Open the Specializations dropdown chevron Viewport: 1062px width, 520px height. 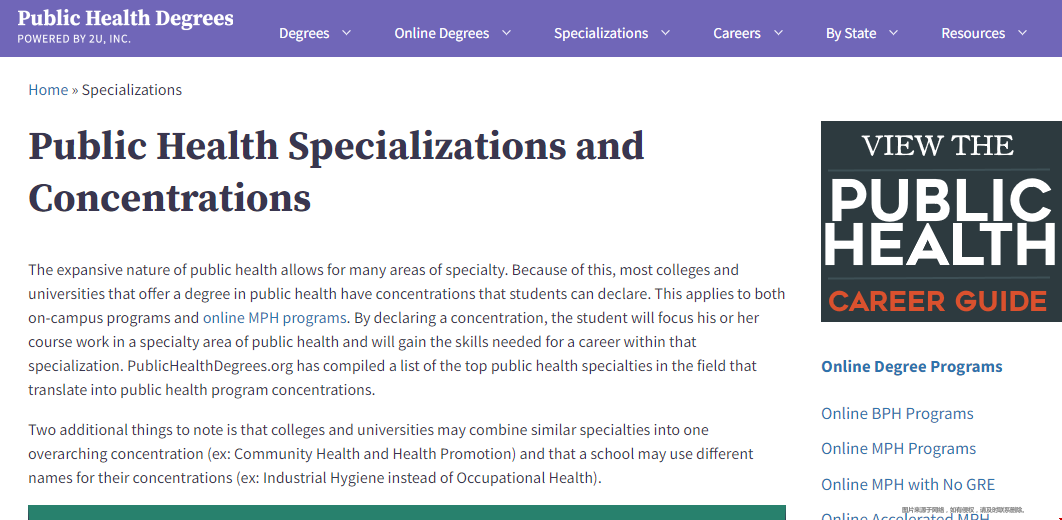tap(666, 33)
